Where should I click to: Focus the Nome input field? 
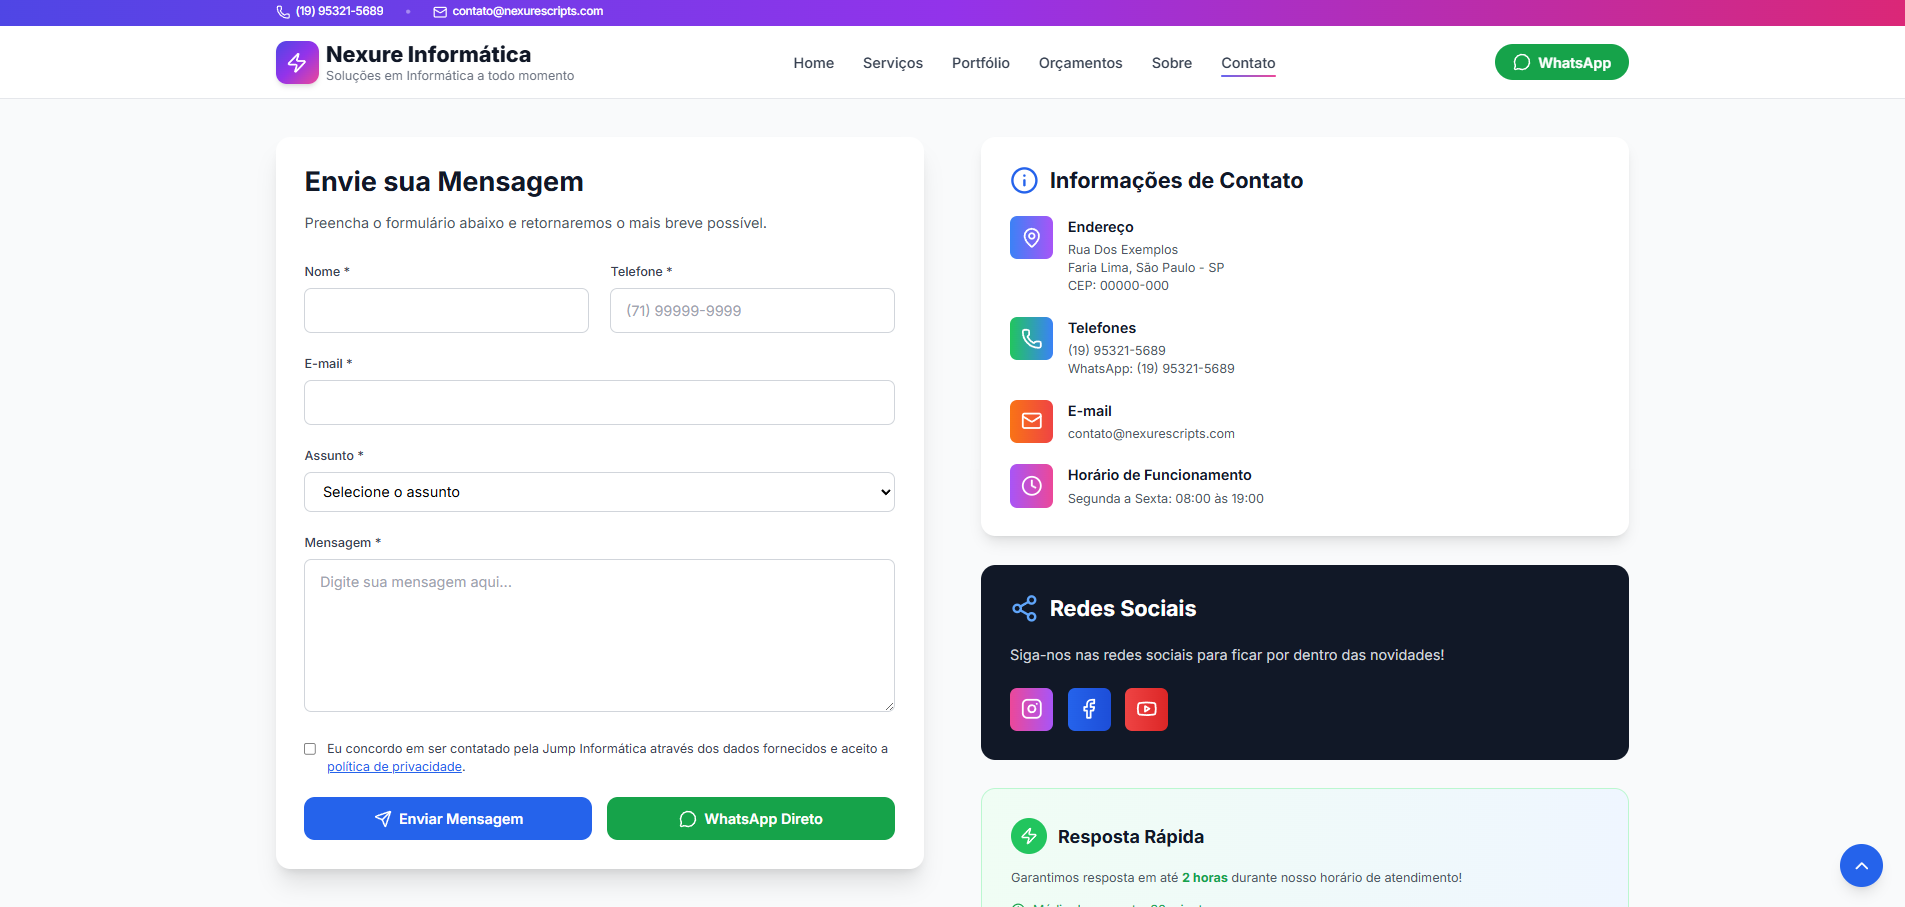coord(446,311)
